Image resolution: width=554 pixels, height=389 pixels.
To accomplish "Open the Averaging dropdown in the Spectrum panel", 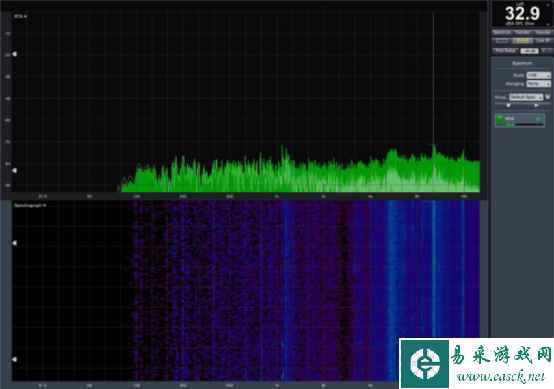I will coord(538,84).
